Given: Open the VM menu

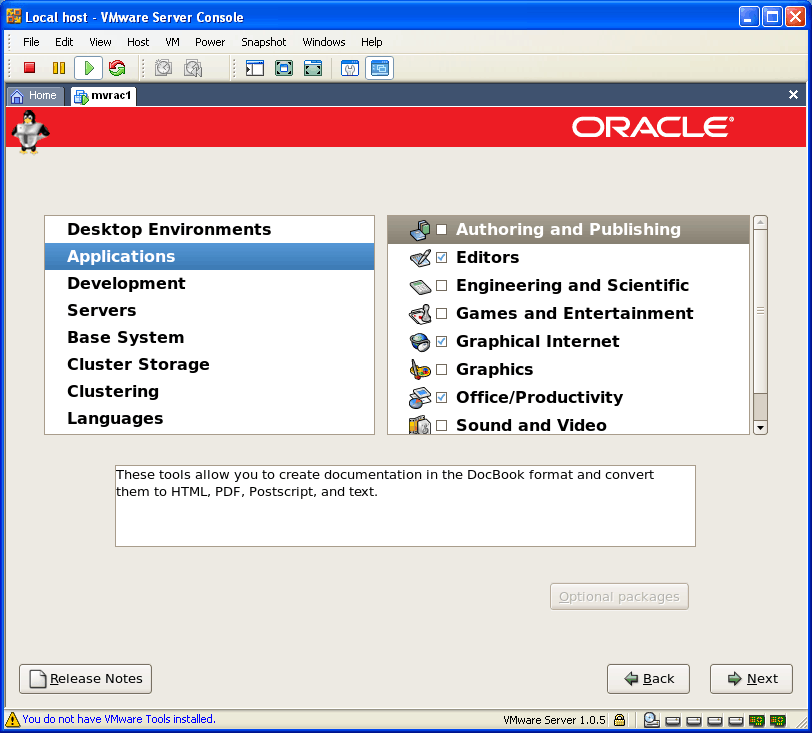Looking at the screenshot, I should (173, 42).
